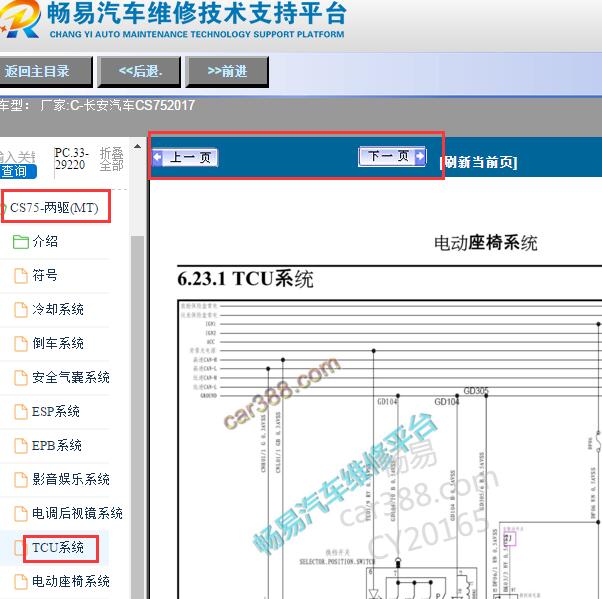The width and height of the screenshot is (602, 599).
Task: Open the 电调后视镜系统 tree item
Action: pyautogui.click(x=78, y=513)
